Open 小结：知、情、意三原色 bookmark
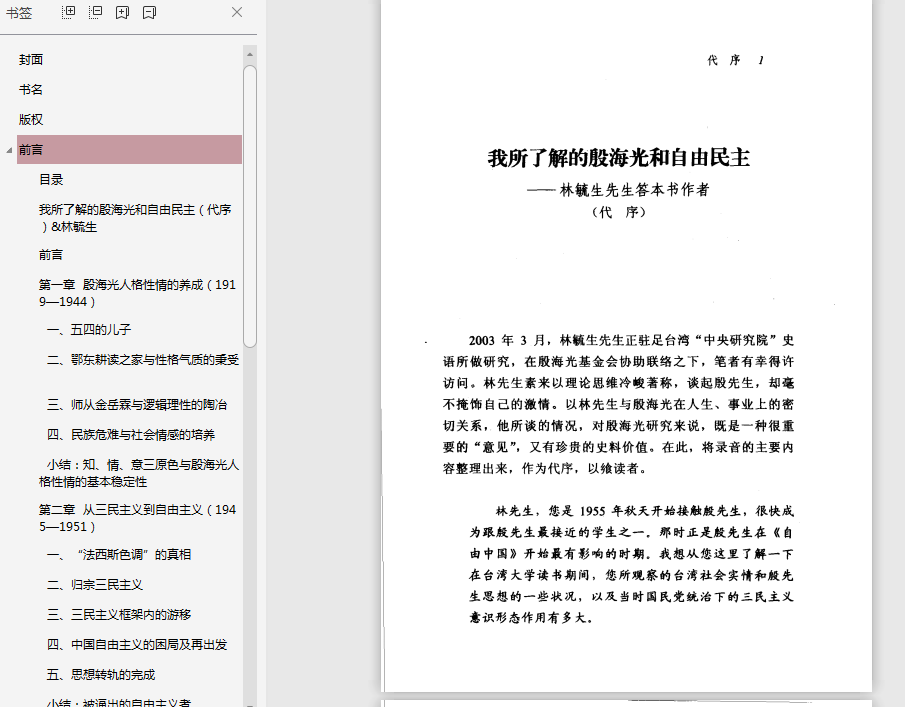Screen dimensions: 905x707 (139, 473)
